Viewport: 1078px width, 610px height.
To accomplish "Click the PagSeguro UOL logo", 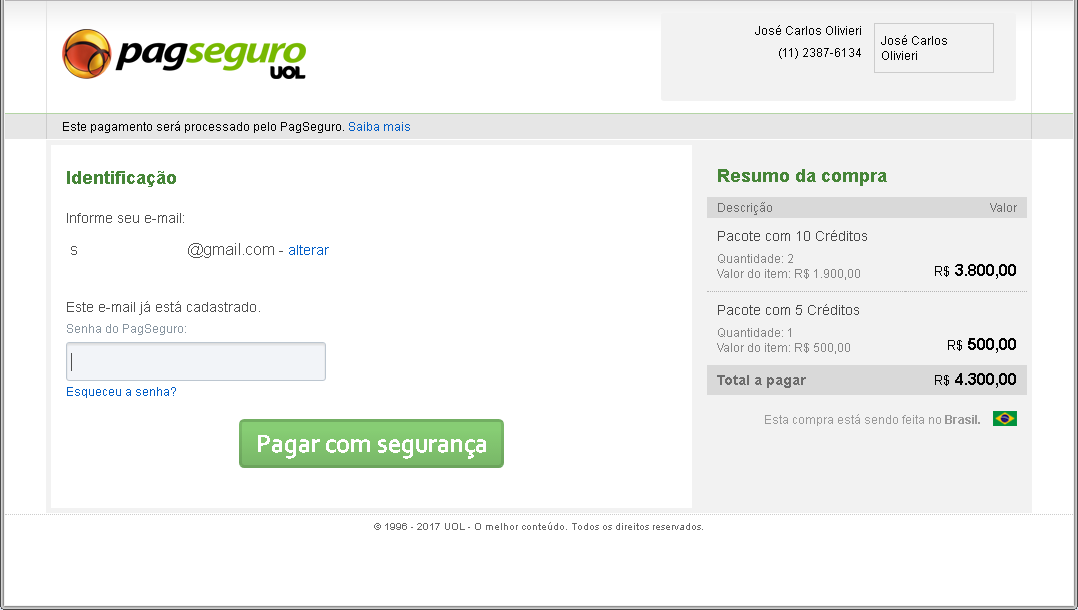I will click(x=184, y=54).
